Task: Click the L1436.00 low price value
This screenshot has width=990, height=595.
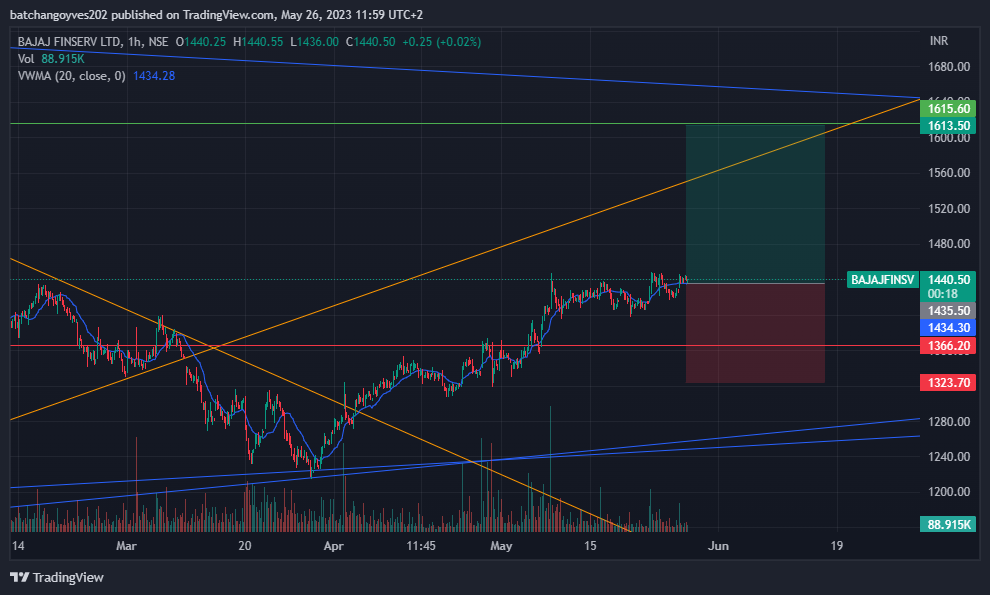Action: 314,42
